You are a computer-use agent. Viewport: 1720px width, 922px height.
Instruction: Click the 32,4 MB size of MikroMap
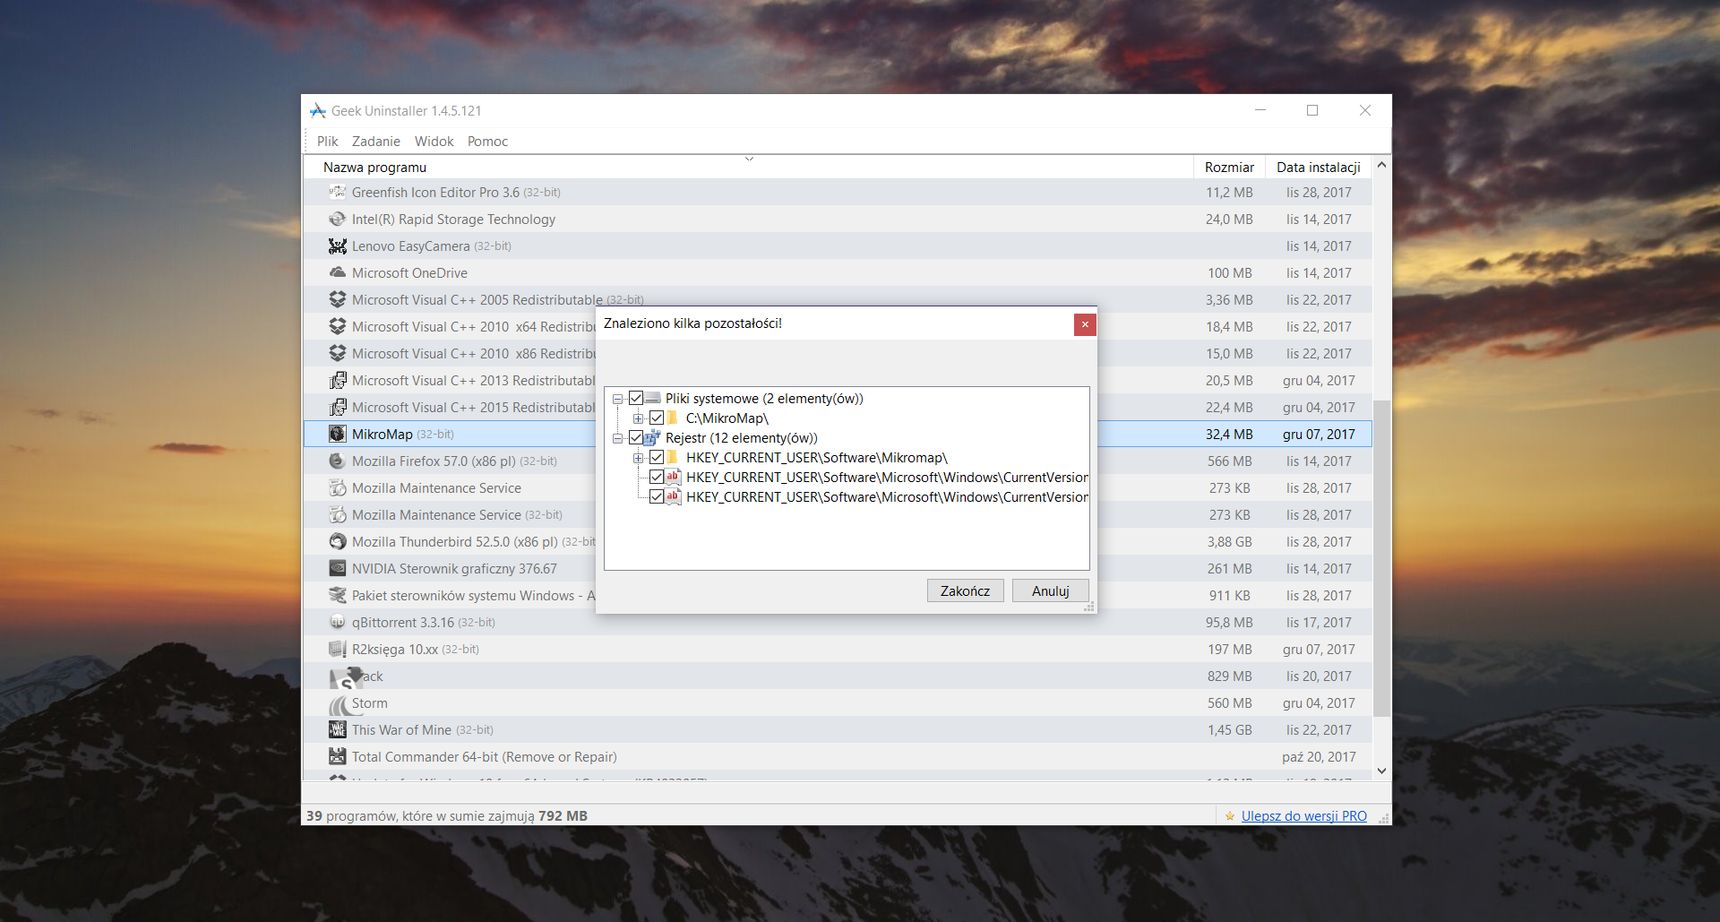tap(1229, 434)
